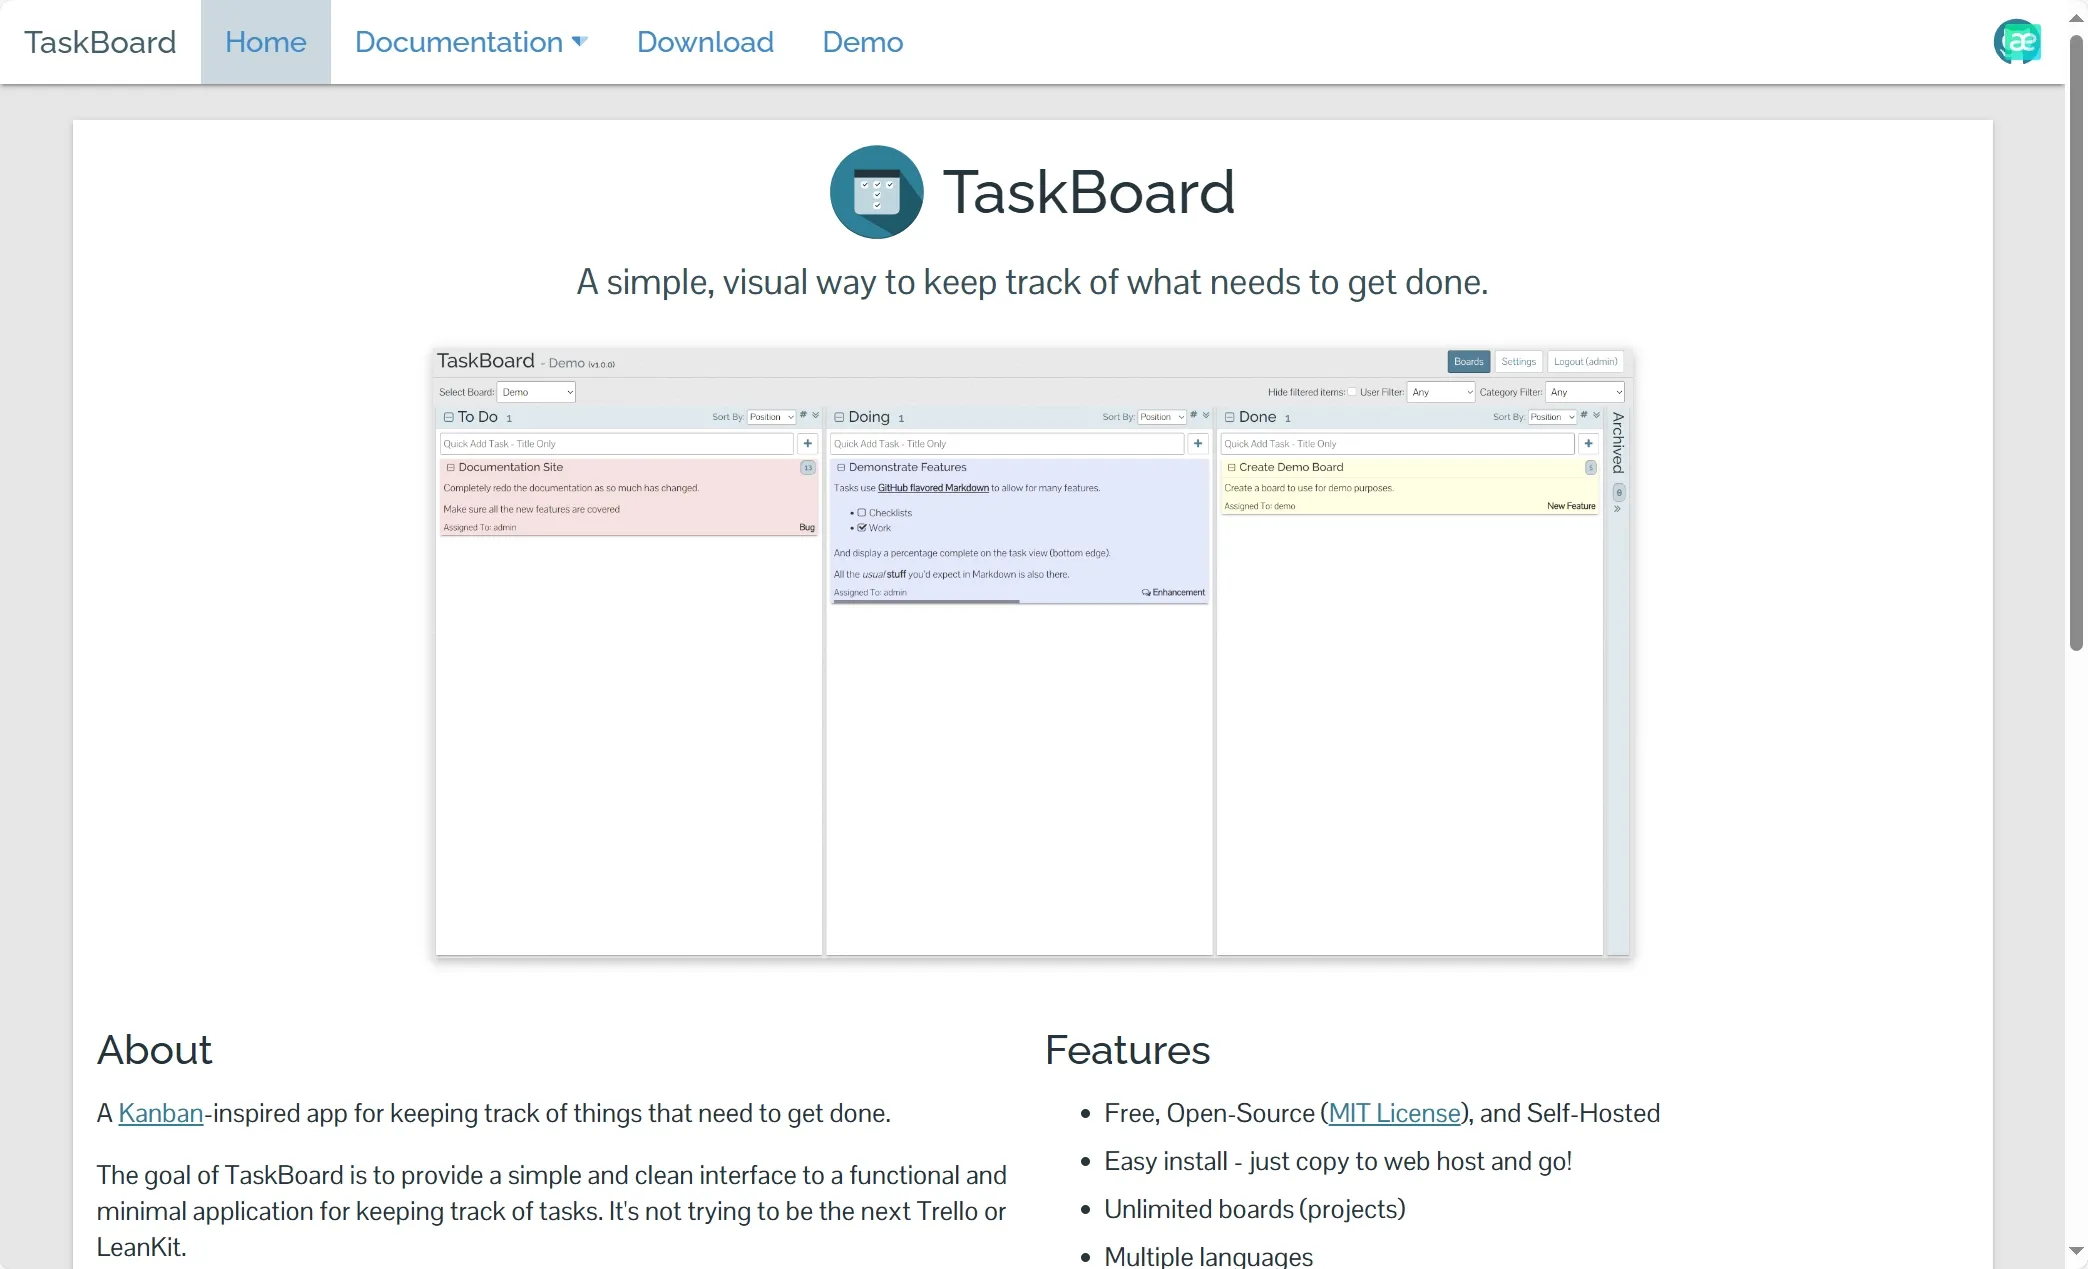Click the page scrollbar up arrow

pyautogui.click(x=2076, y=17)
